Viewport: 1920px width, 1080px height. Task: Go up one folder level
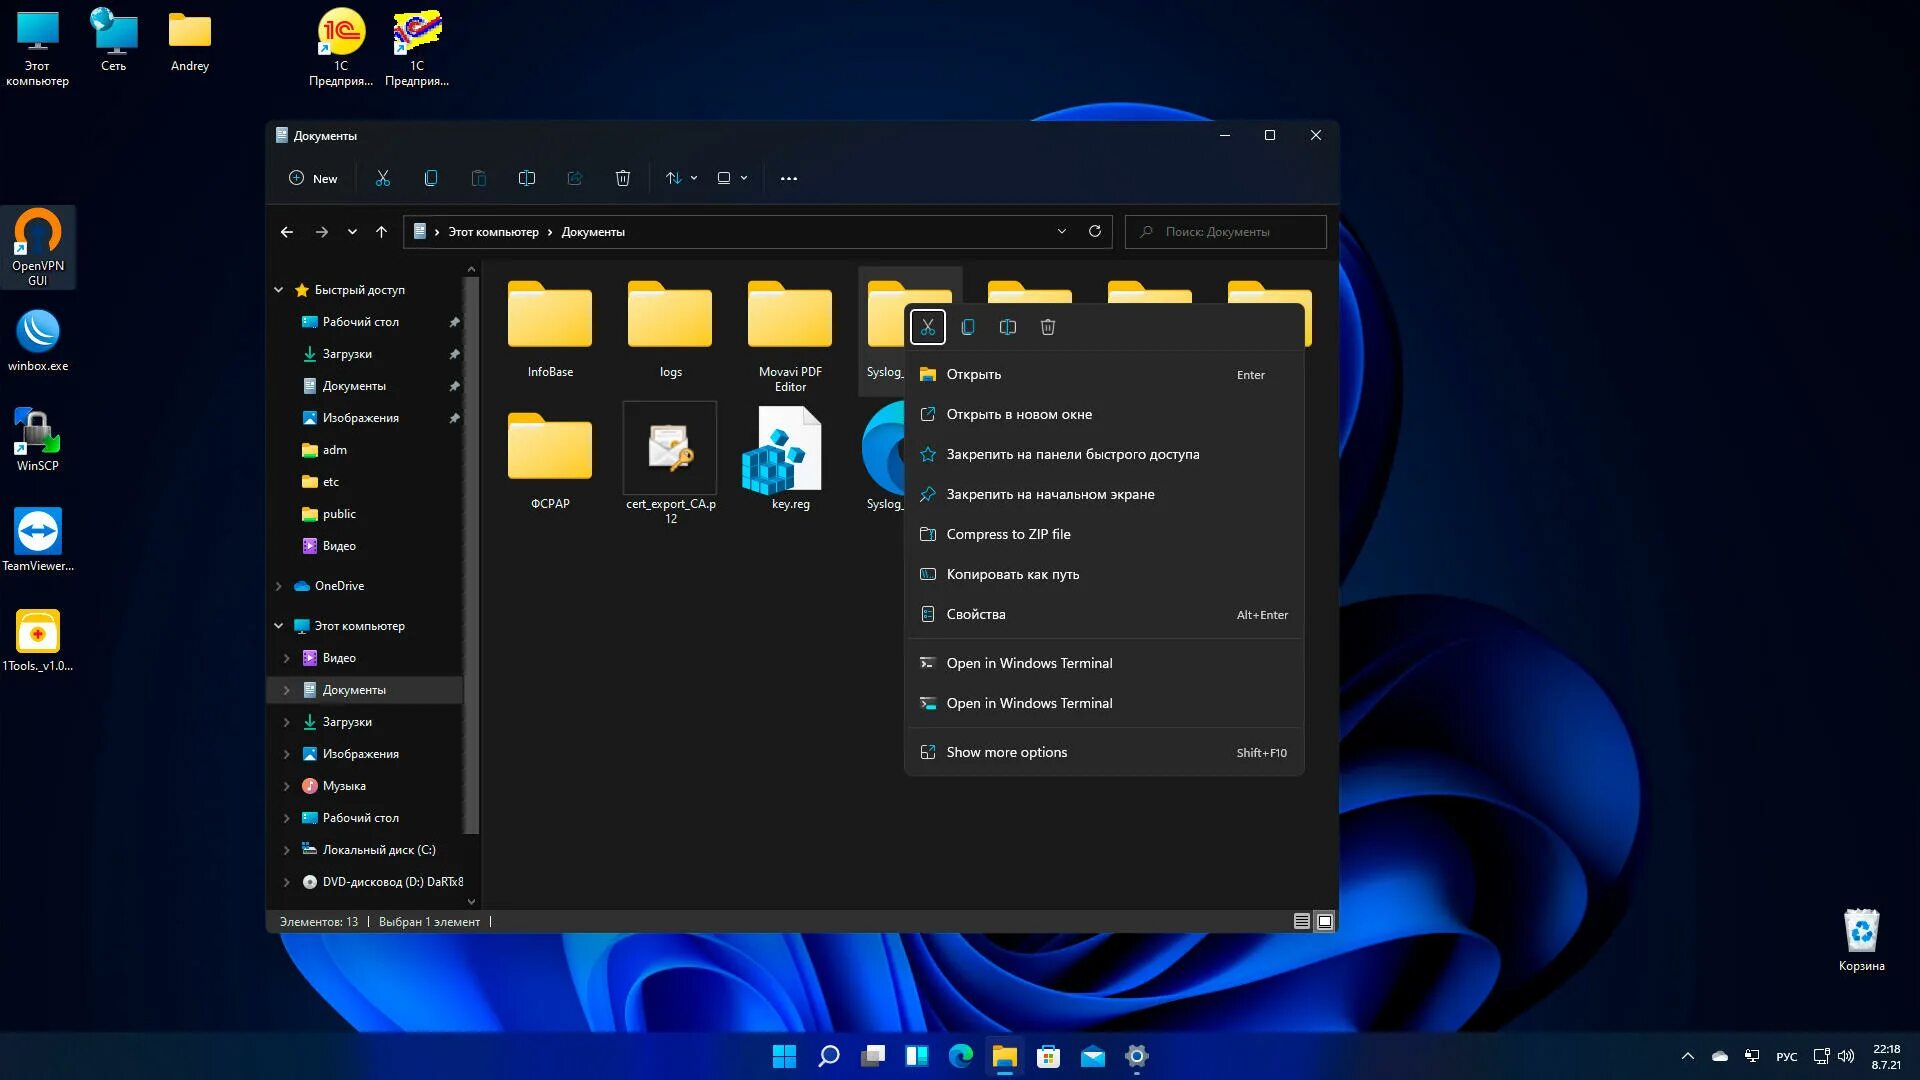[x=381, y=231]
